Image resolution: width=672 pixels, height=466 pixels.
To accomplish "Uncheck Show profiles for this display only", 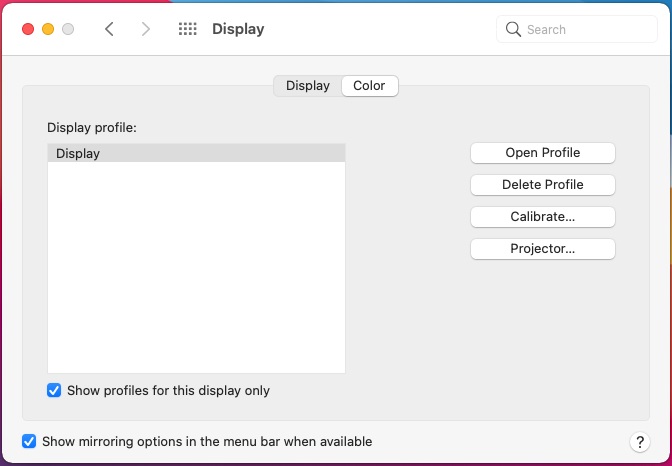I will (x=55, y=391).
